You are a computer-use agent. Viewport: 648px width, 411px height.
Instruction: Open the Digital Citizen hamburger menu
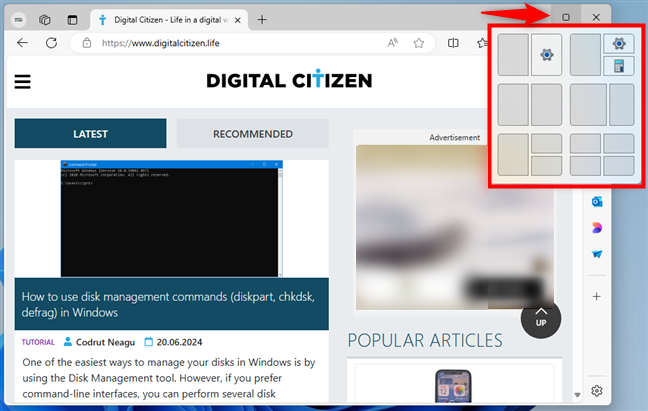click(x=23, y=81)
